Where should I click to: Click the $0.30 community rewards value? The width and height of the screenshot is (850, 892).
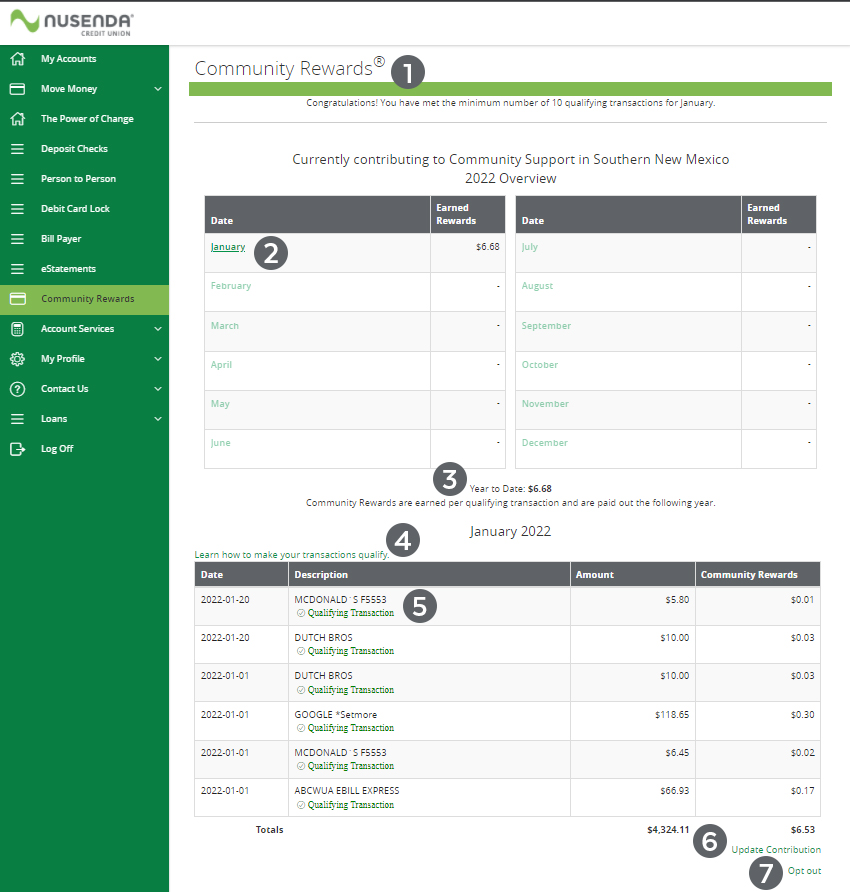click(x=802, y=715)
